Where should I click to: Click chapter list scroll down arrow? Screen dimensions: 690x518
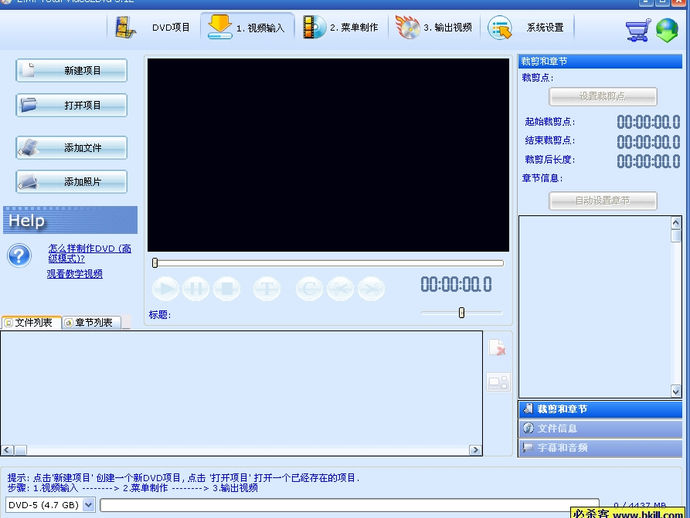click(676, 390)
